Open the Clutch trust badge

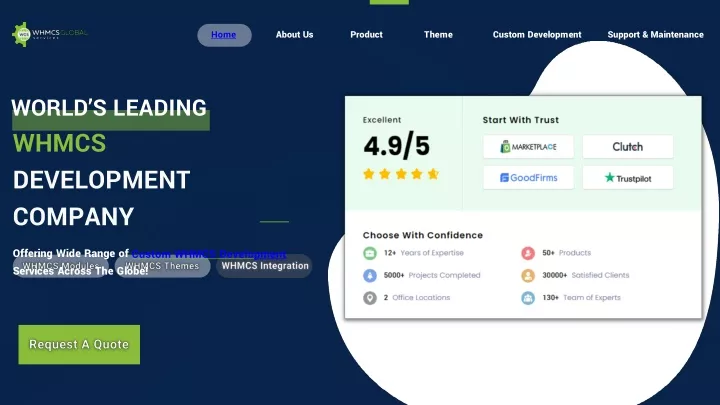(628, 147)
